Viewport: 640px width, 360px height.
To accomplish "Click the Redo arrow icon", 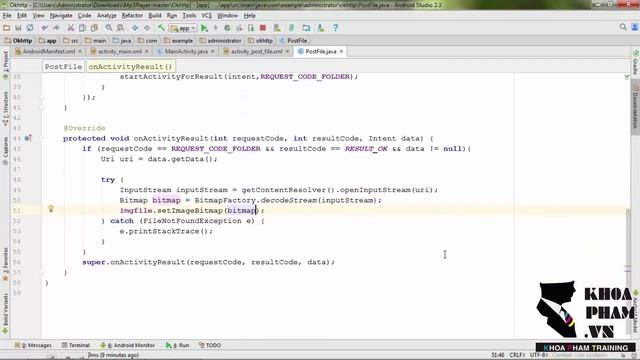I will pos(56,28).
